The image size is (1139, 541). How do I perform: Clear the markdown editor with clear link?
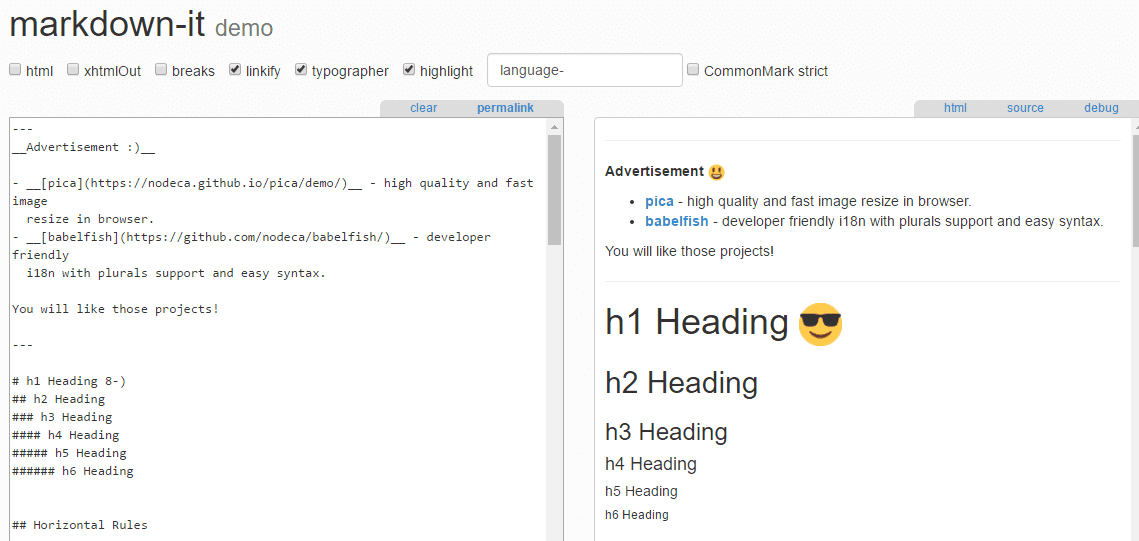[423, 108]
